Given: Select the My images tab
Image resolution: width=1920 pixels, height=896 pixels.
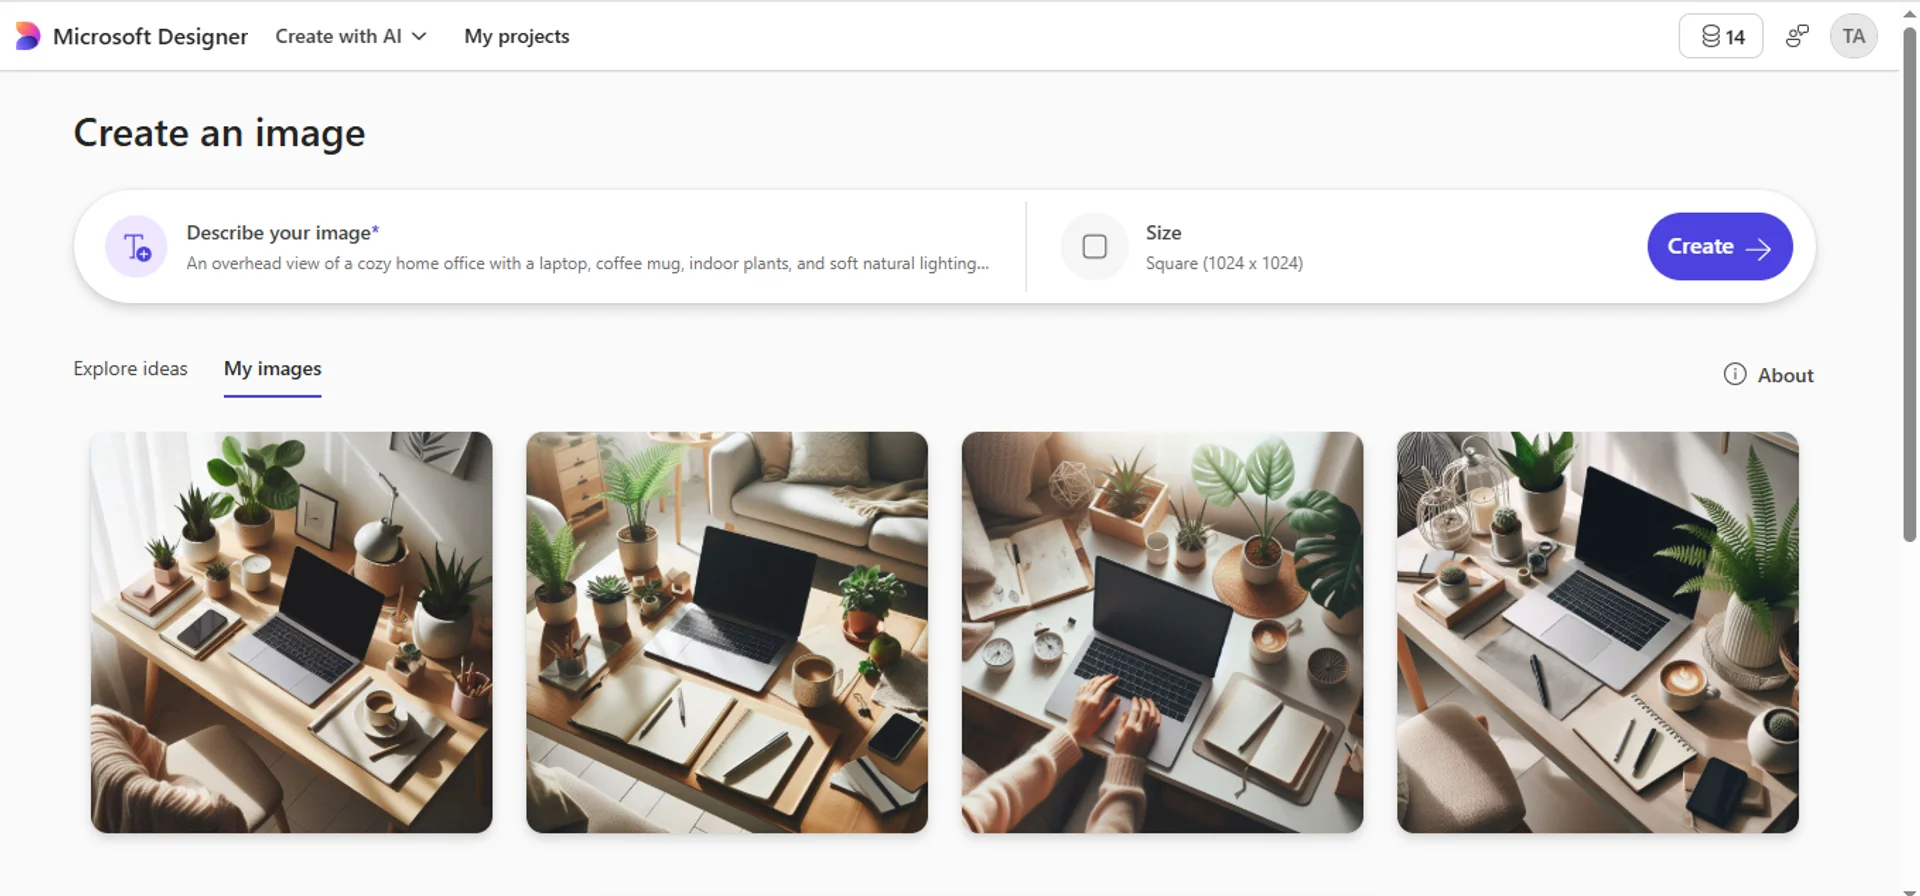Looking at the screenshot, I should click(272, 369).
